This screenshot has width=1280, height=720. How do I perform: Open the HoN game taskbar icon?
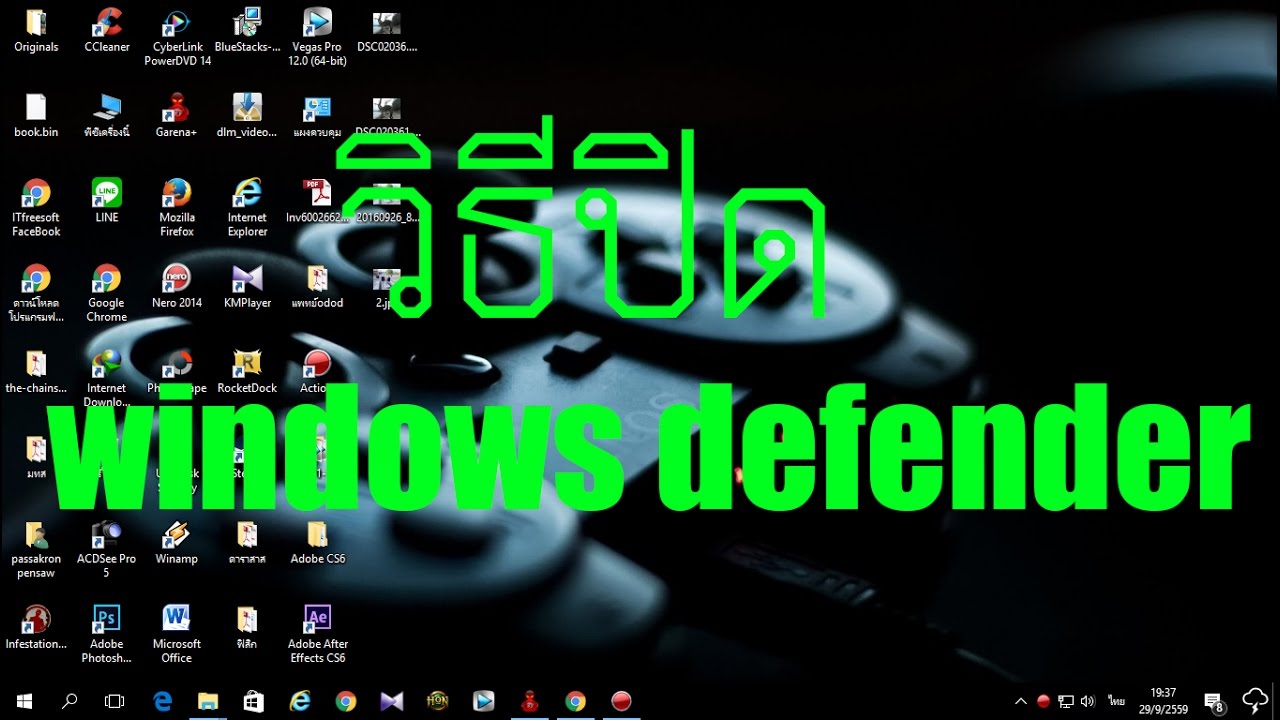438,701
